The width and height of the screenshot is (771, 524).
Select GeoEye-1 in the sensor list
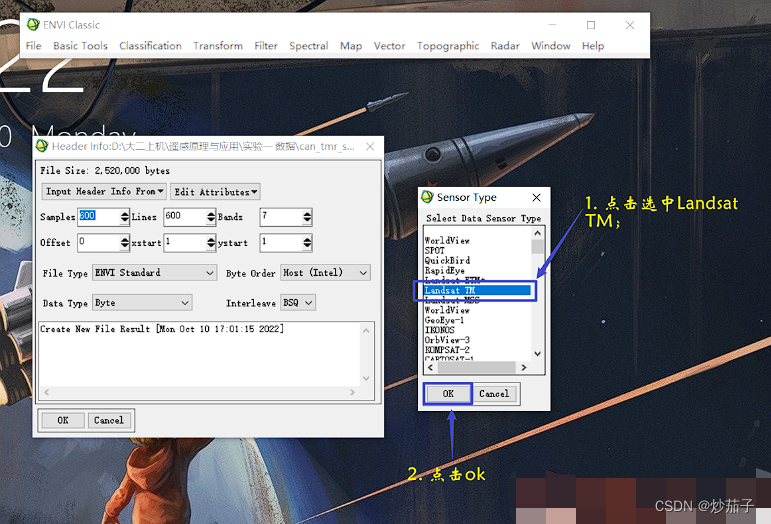[445, 320]
